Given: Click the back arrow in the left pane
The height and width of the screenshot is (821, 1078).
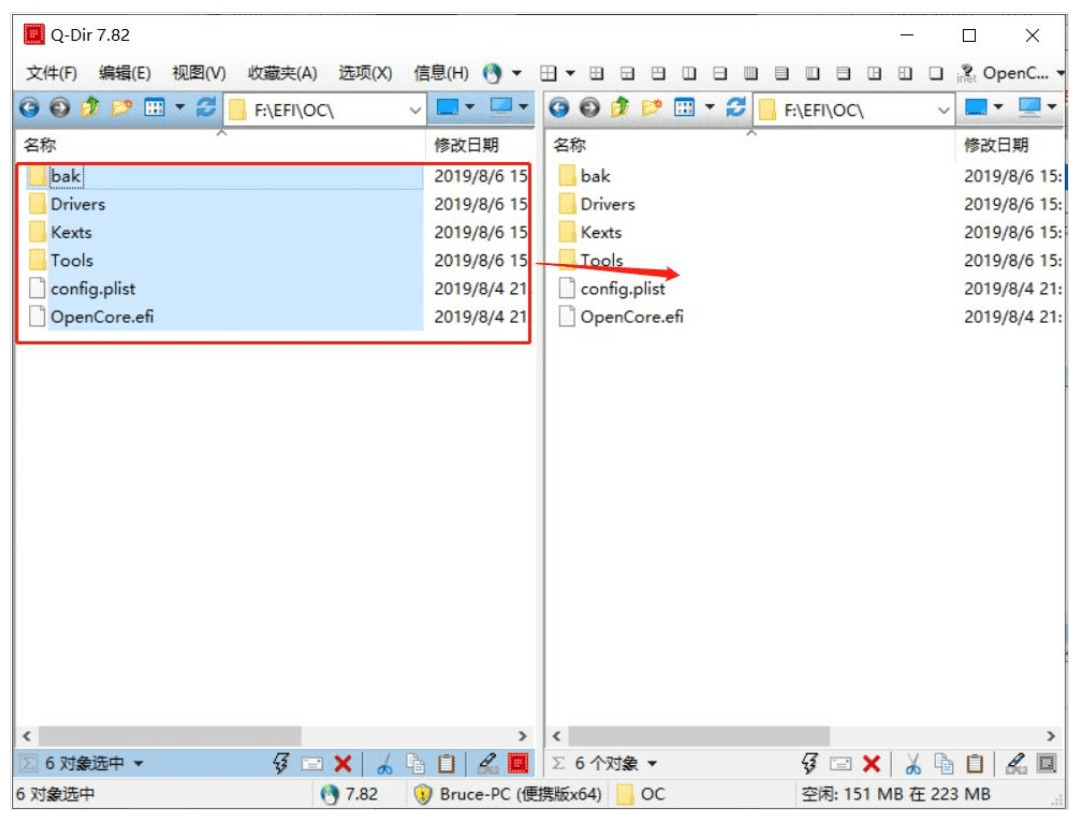Looking at the screenshot, I should tap(29, 108).
